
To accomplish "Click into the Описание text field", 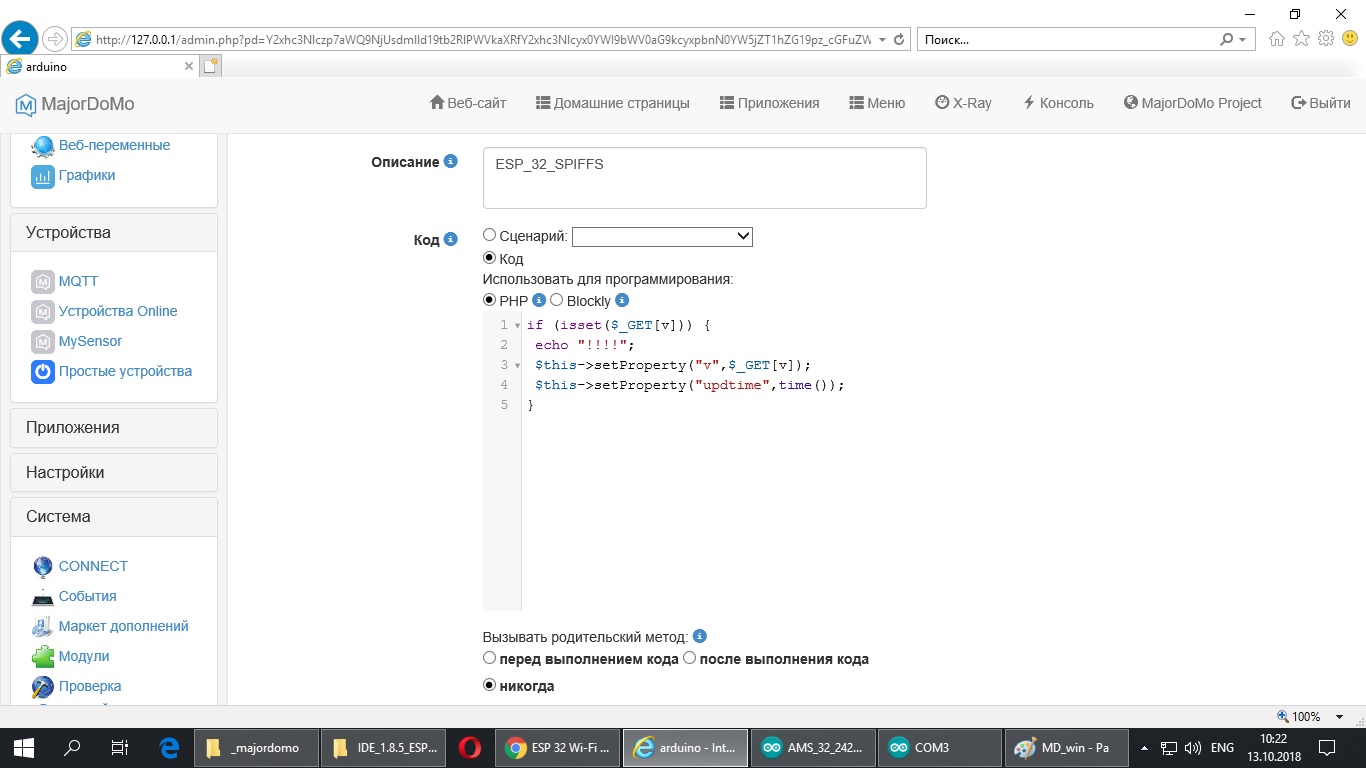I will click(x=704, y=178).
